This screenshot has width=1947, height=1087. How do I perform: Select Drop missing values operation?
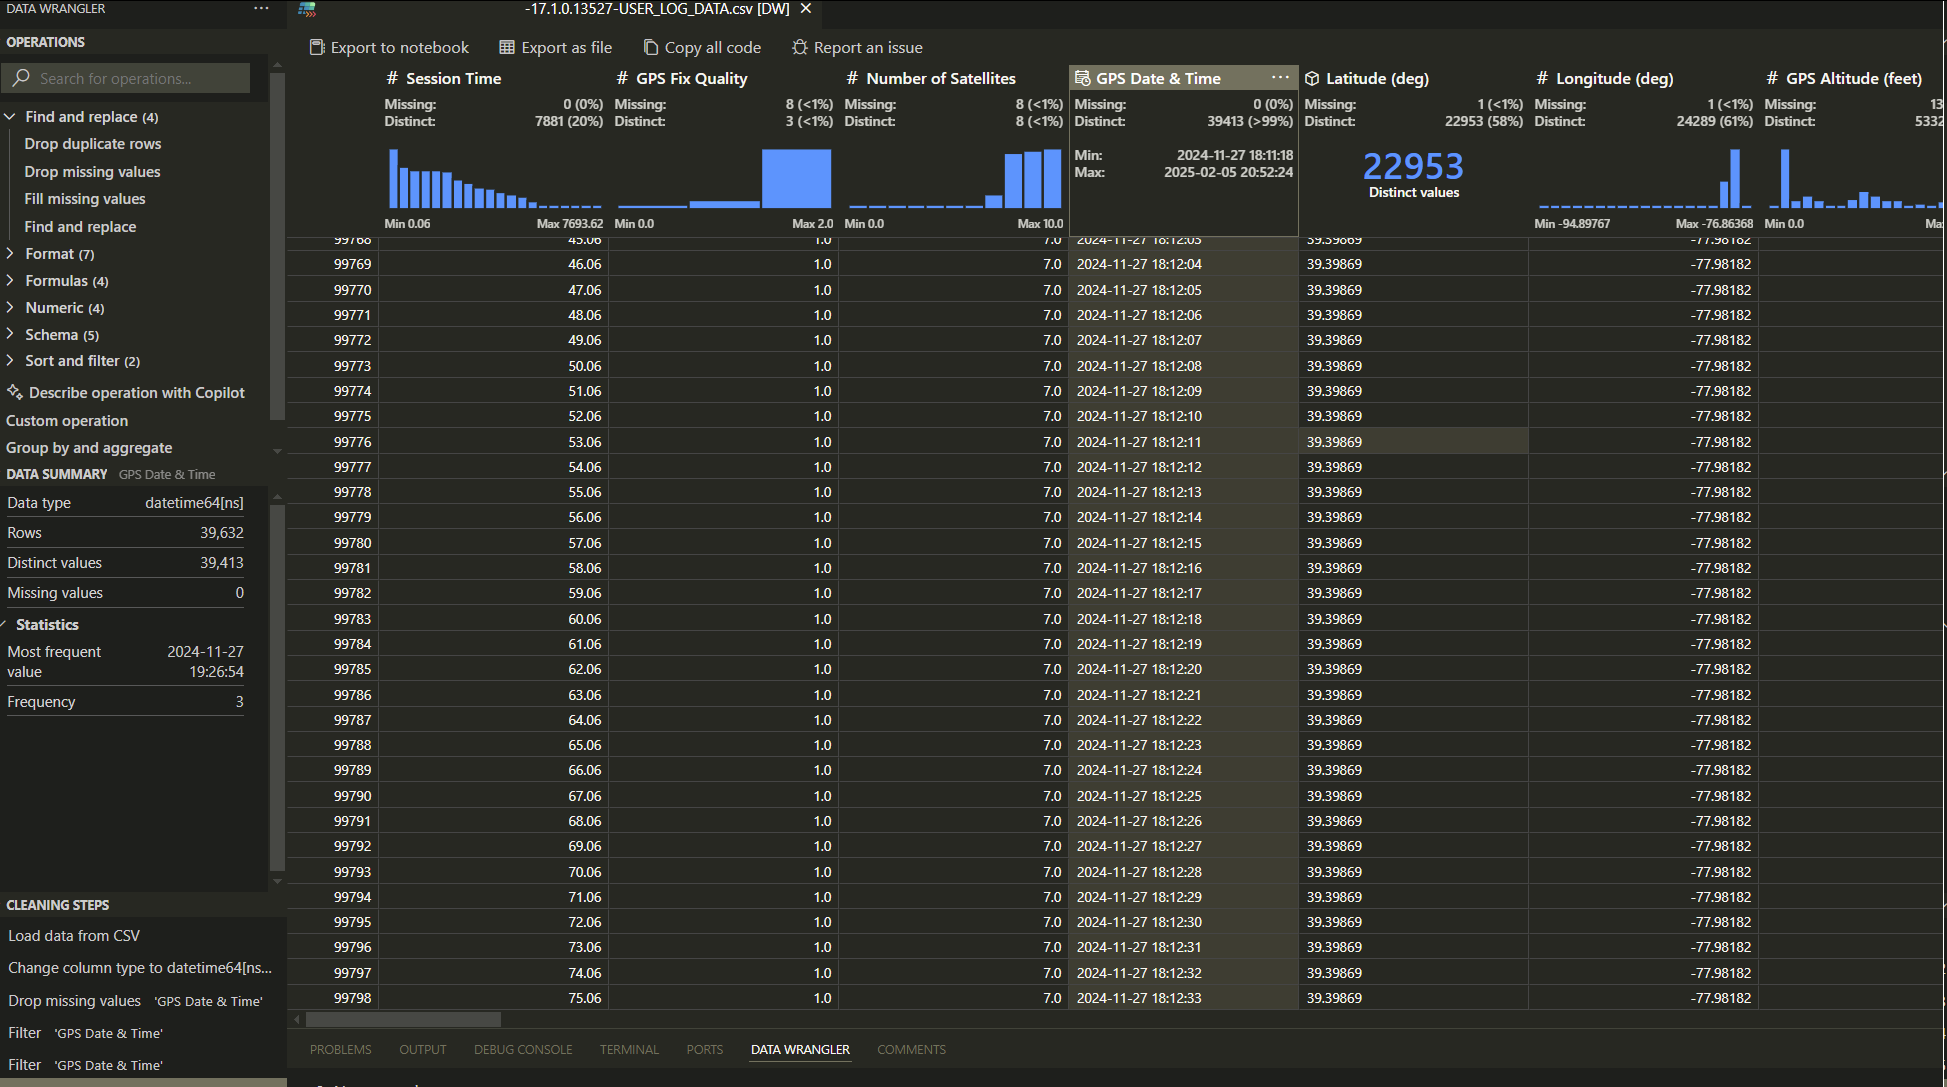tap(92, 172)
